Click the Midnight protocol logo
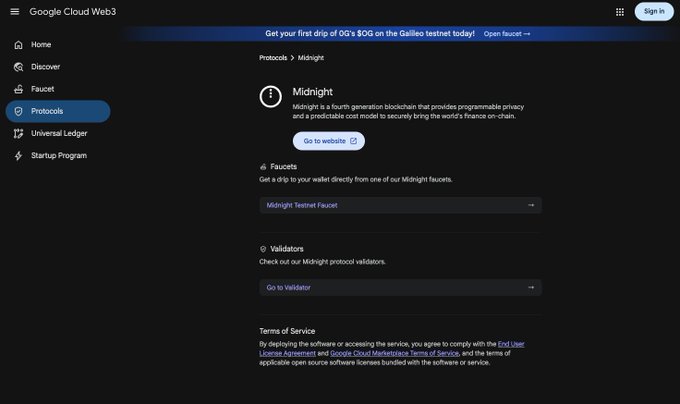680x404 pixels. point(271,96)
